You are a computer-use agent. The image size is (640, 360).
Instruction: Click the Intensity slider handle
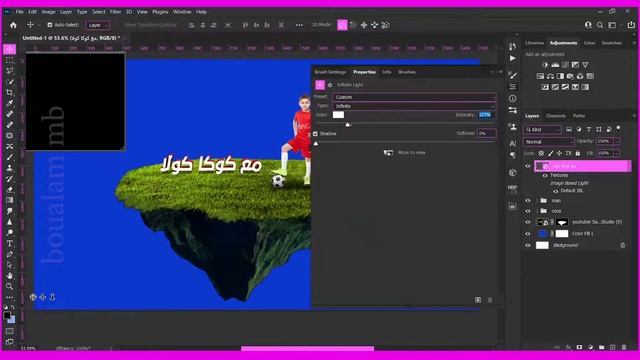(x=348, y=124)
